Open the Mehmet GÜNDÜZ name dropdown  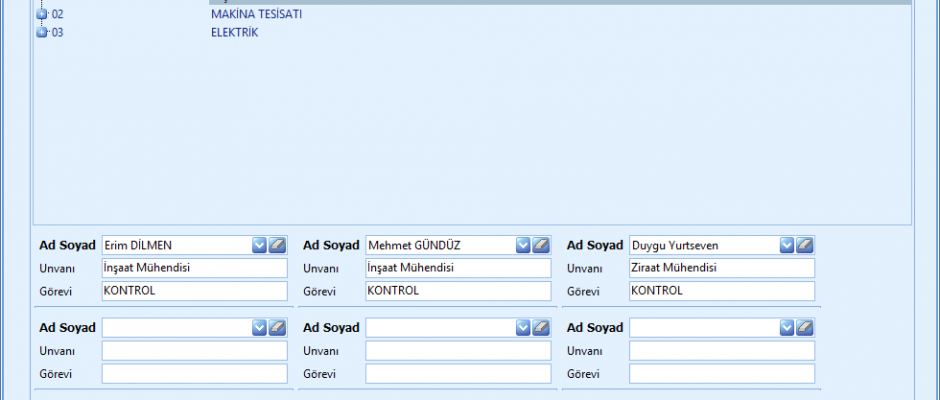(523, 245)
